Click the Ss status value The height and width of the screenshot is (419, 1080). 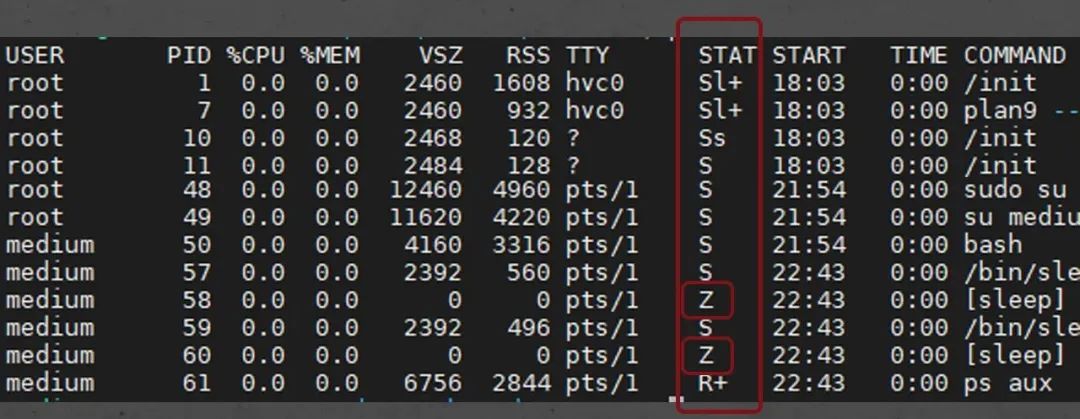click(712, 138)
